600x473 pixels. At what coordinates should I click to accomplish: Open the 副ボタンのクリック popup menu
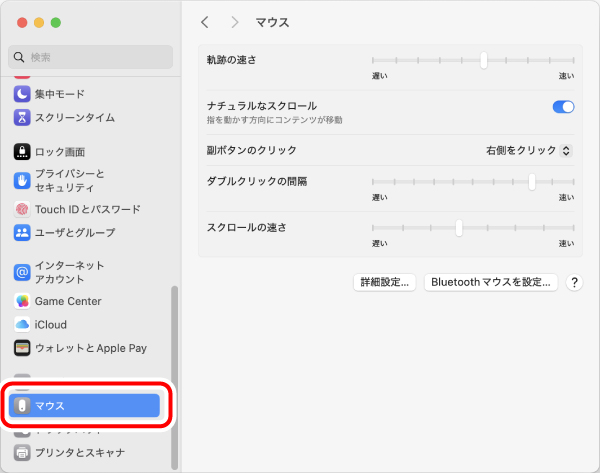coord(528,150)
